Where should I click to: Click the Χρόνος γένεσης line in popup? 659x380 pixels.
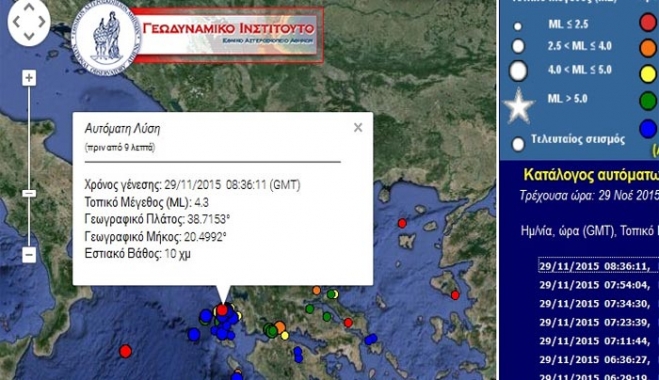tap(192, 185)
